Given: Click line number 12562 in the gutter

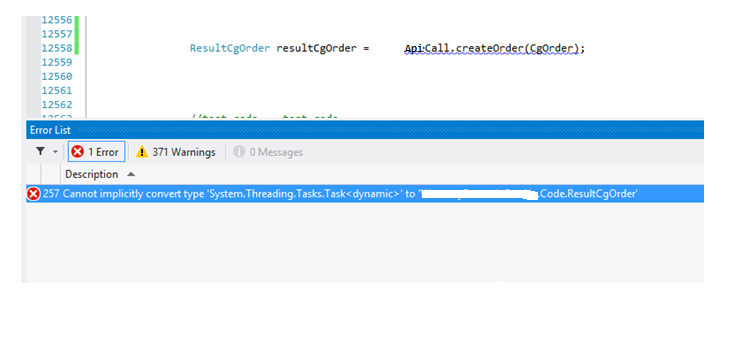Looking at the screenshot, I should coord(57,104).
